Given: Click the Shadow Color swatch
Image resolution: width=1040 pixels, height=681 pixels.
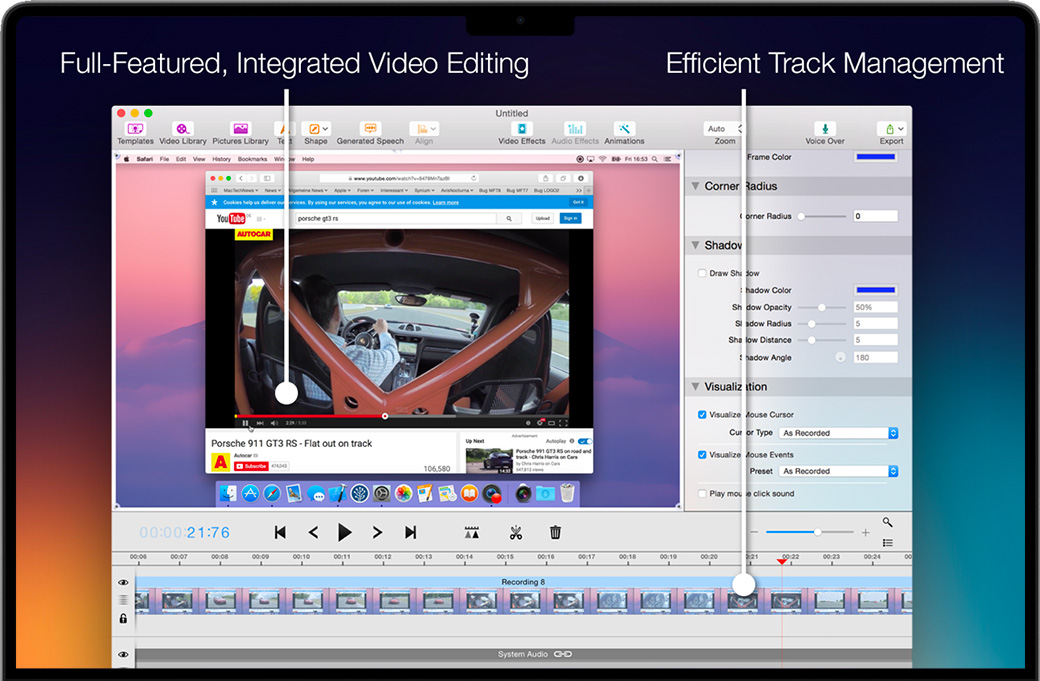Looking at the screenshot, I should [875, 290].
